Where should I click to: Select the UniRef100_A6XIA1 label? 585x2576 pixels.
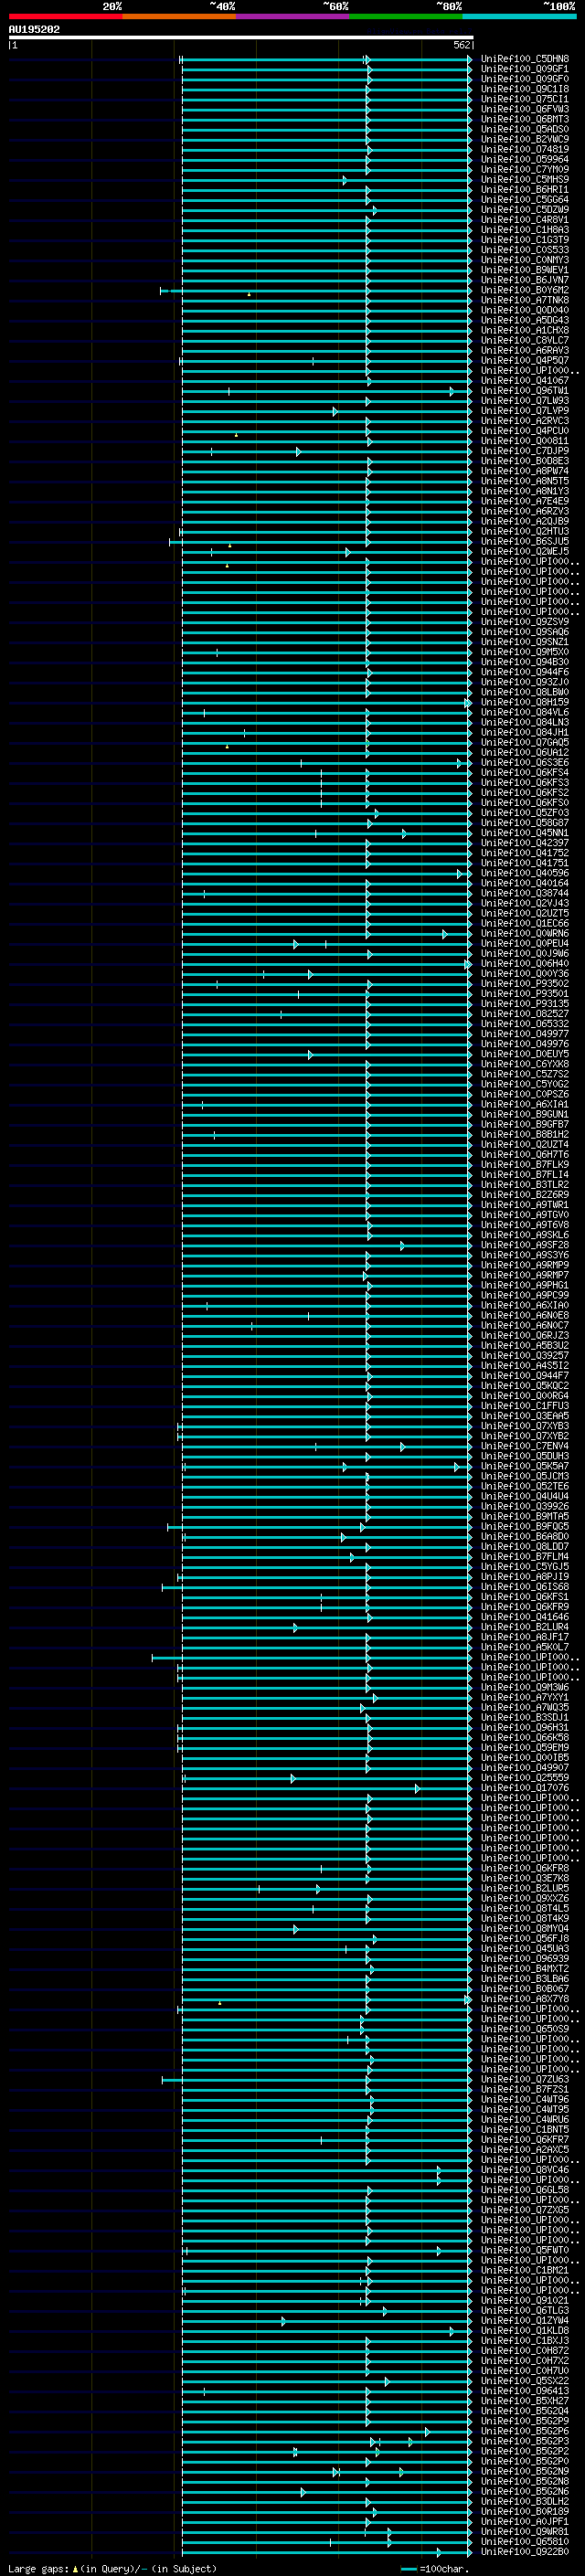coord(525,1104)
